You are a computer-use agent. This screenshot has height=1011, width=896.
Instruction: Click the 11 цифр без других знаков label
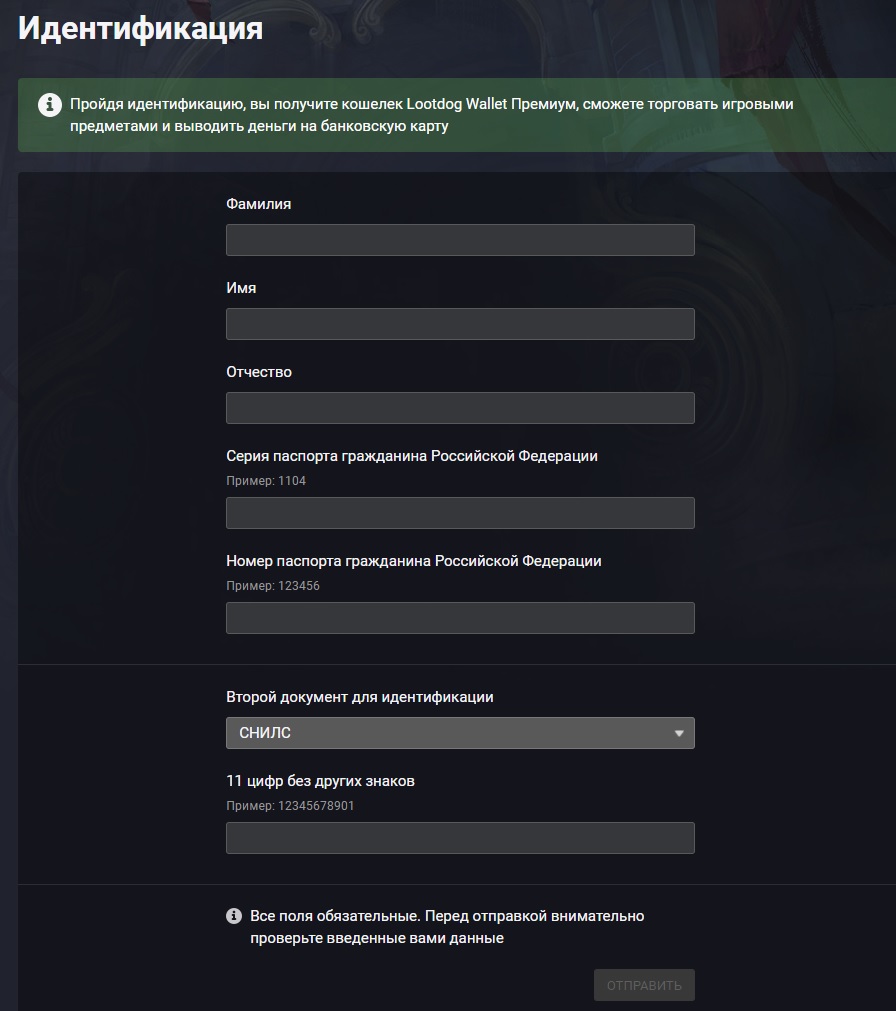[320, 781]
